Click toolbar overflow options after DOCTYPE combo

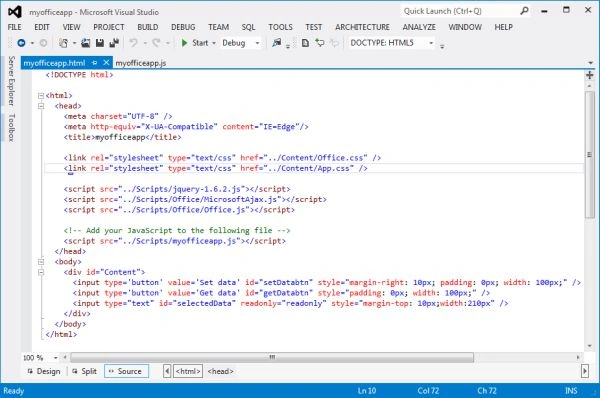click(442, 46)
